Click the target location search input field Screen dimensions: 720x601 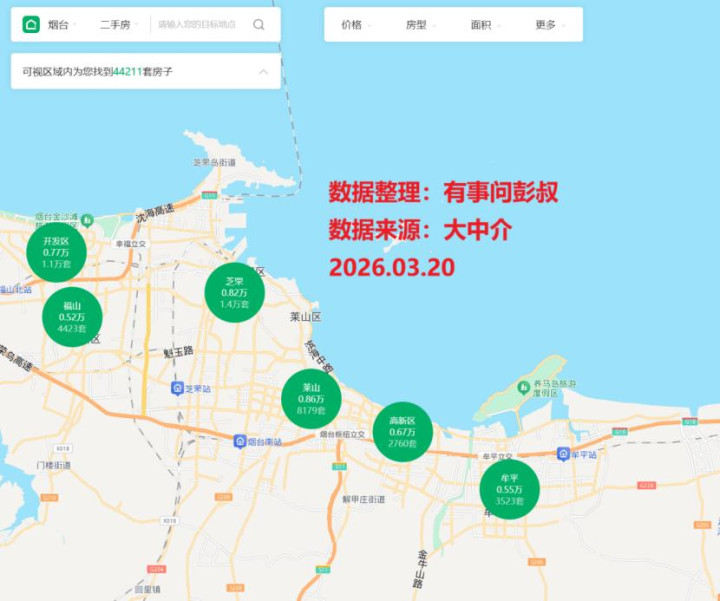coord(198,25)
